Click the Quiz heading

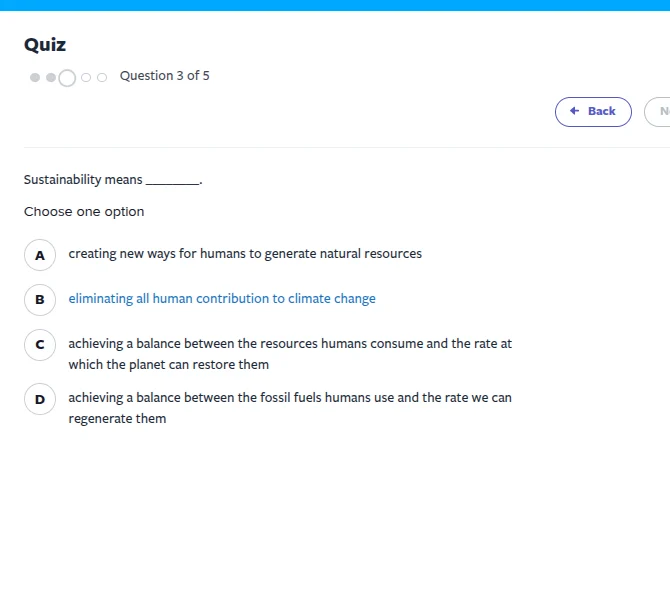45,45
